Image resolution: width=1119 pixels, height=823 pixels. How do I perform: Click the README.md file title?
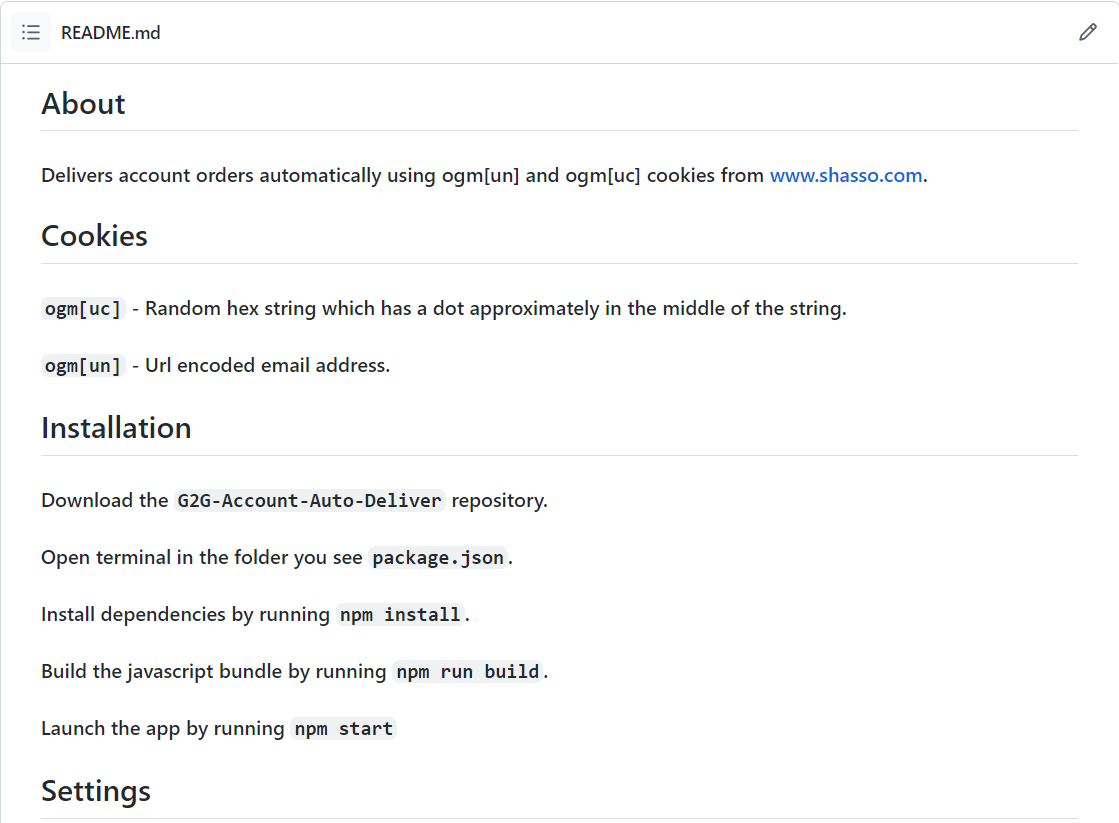(110, 33)
